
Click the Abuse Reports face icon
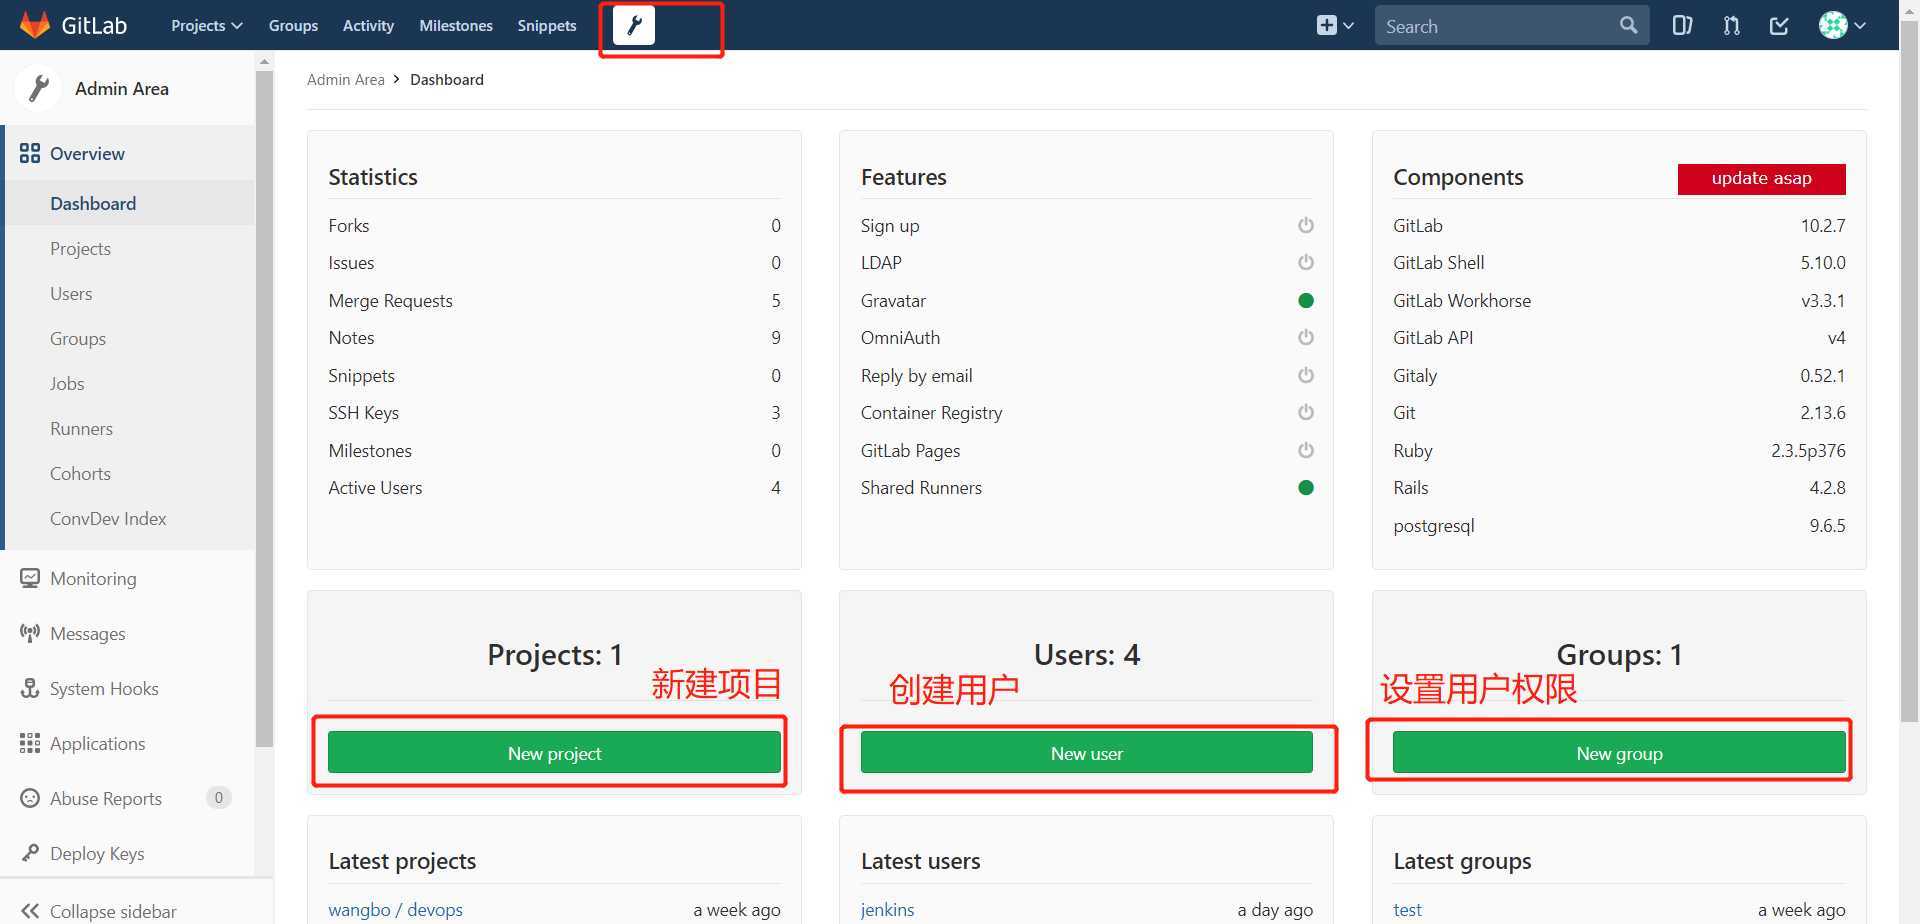tap(30, 798)
